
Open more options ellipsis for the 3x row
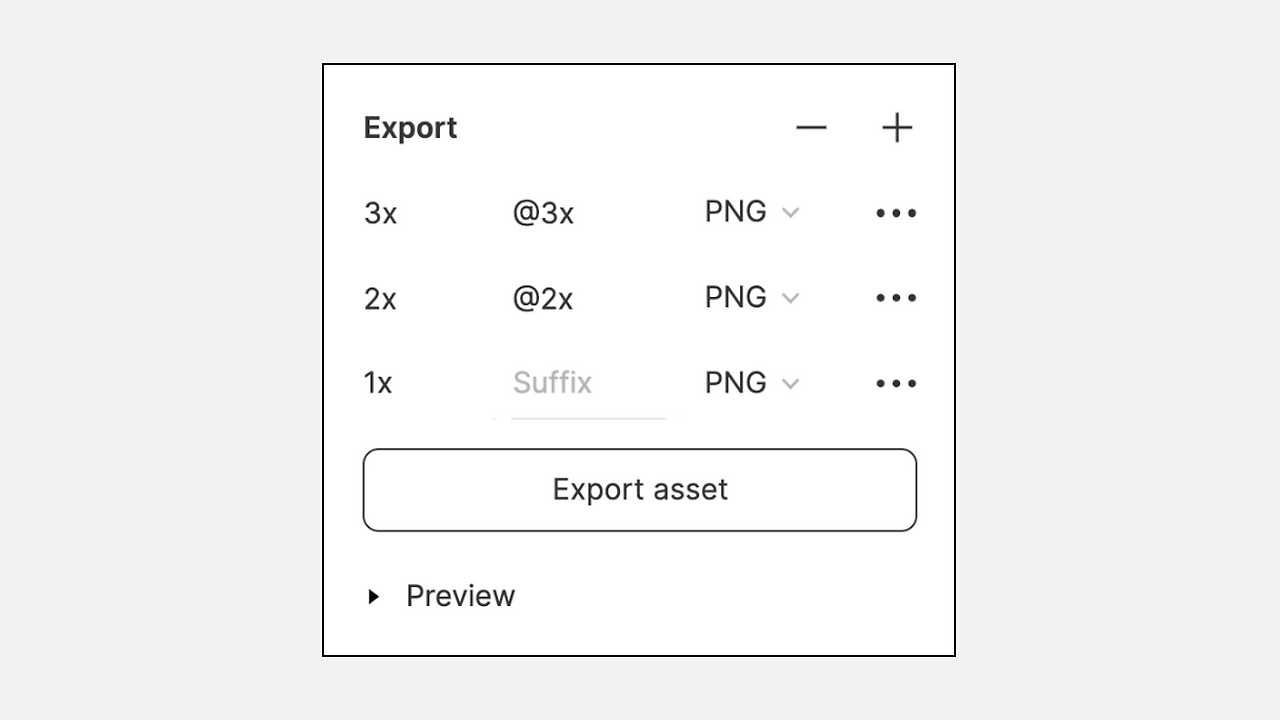pos(896,213)
